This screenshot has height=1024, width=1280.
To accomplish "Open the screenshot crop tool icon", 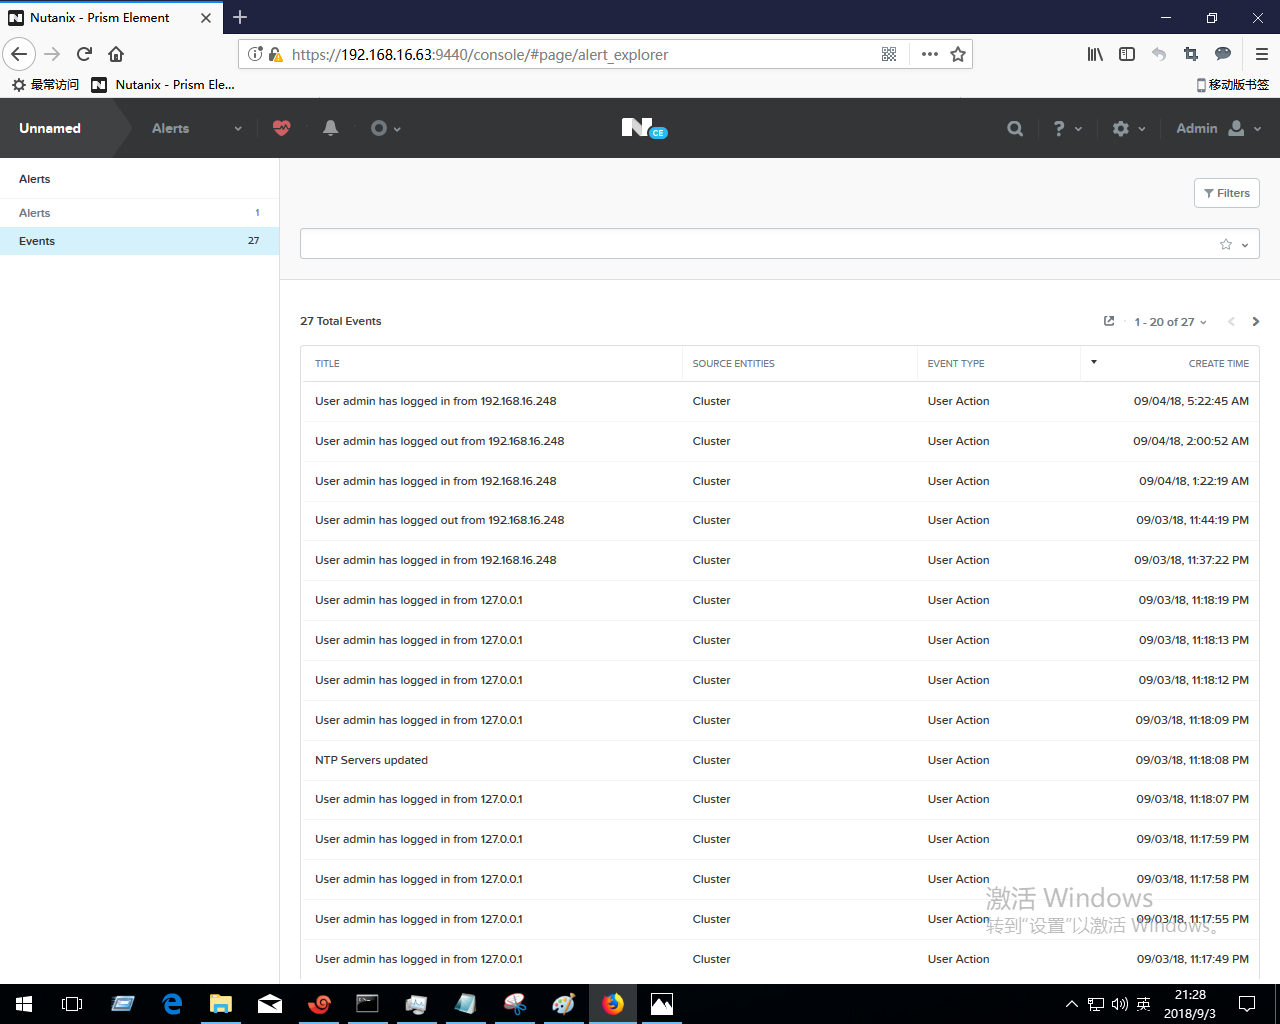I will 1191,54.
